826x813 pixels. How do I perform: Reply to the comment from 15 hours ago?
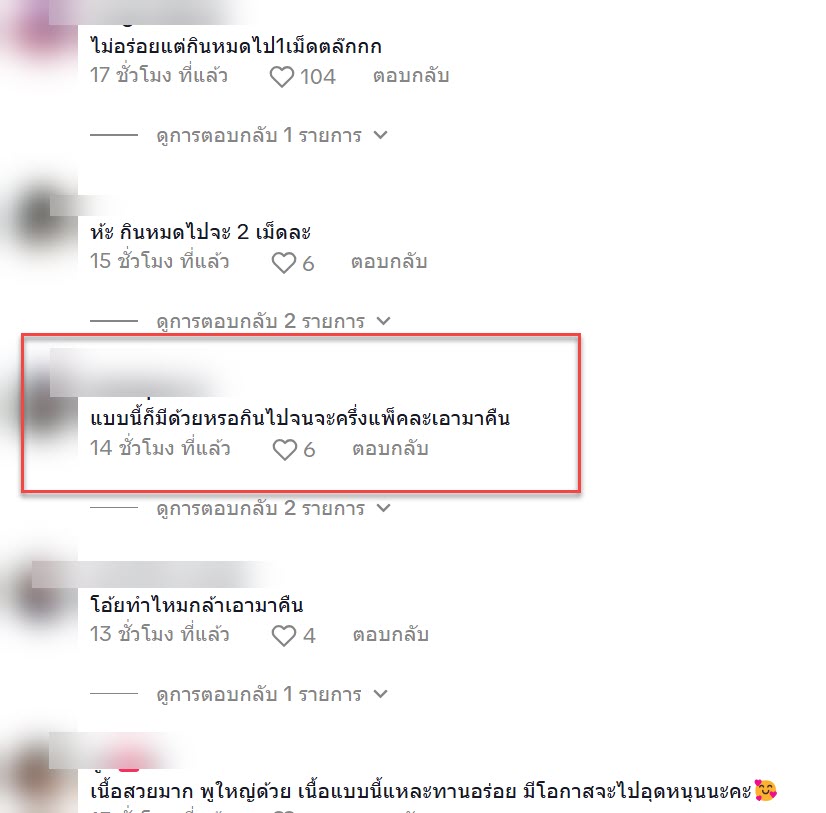click(x=389, y=262)
